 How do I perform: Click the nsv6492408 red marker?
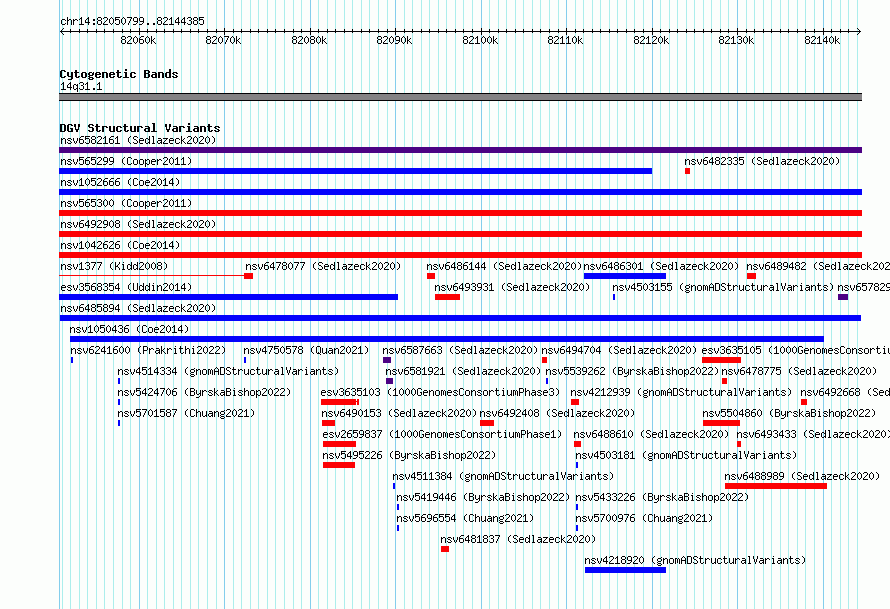tap(487, 423)
